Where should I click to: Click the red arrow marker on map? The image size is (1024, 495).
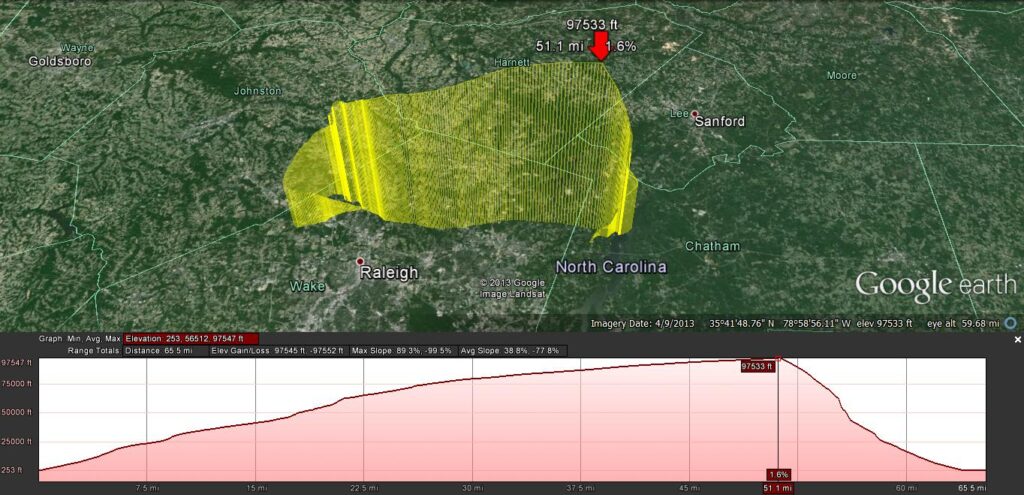(599, 46)
